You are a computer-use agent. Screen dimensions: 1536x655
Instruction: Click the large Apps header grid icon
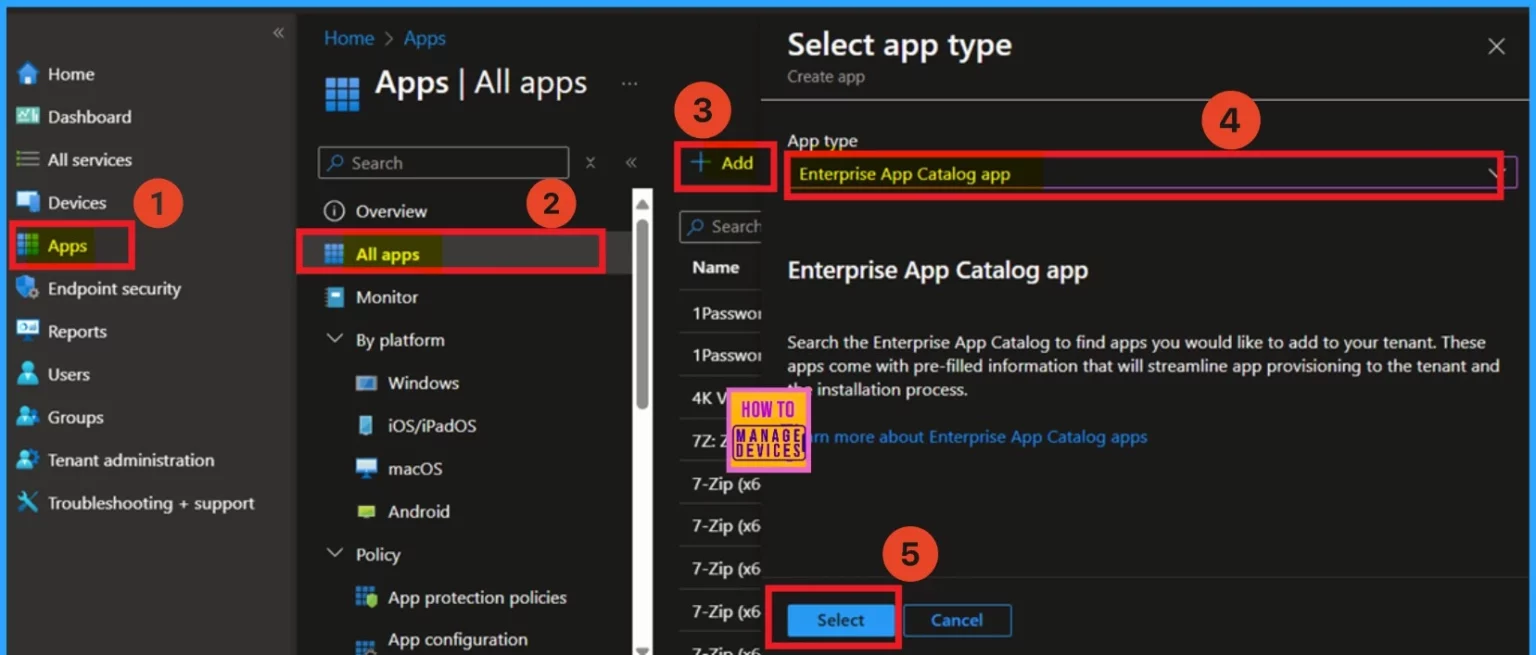pos(343,94)
